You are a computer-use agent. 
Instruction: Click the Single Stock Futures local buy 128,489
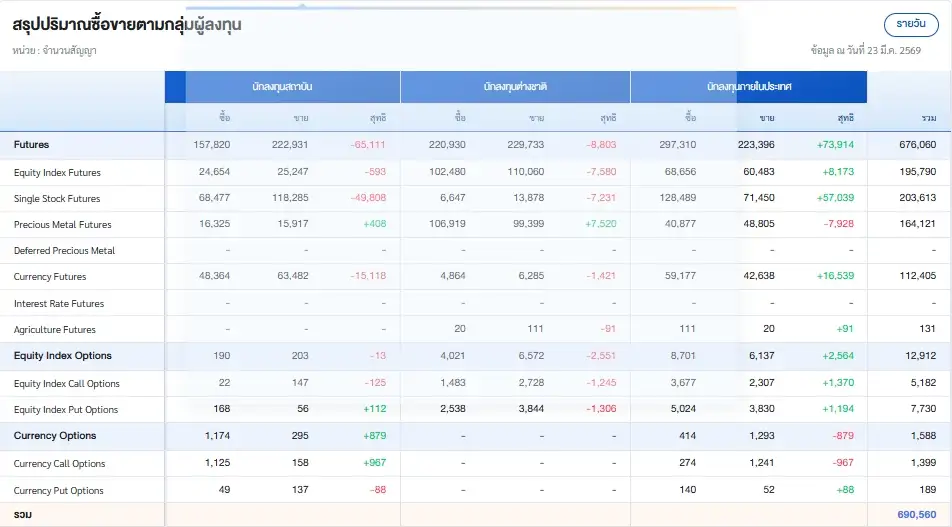coord(678,198)
